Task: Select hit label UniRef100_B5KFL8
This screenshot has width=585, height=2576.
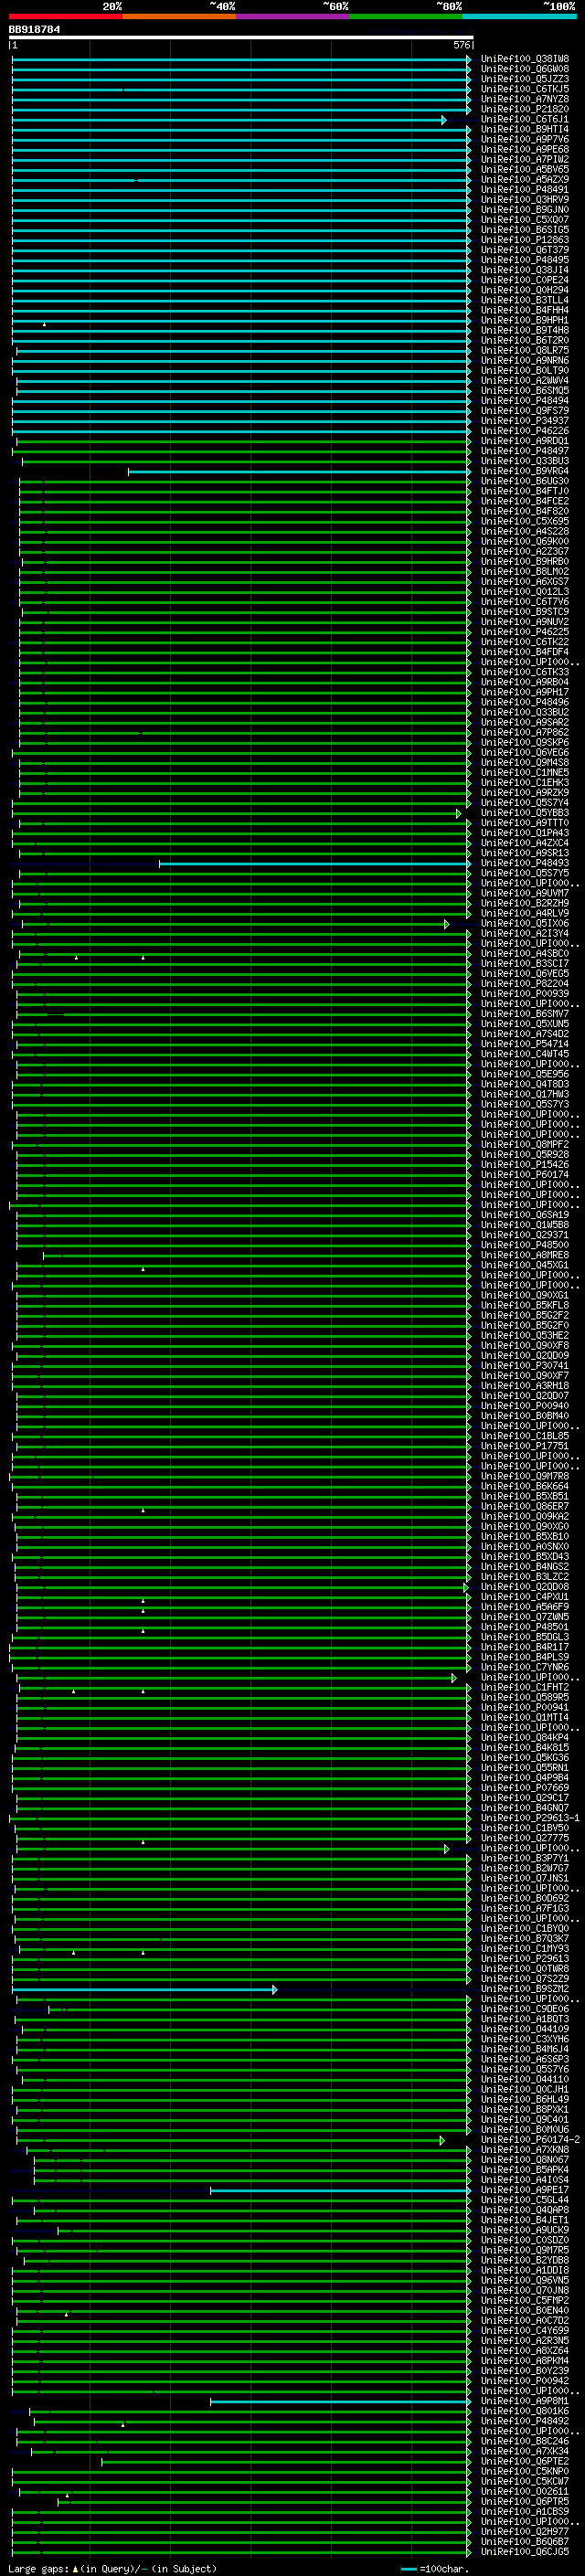Action: pos(525,1306)
